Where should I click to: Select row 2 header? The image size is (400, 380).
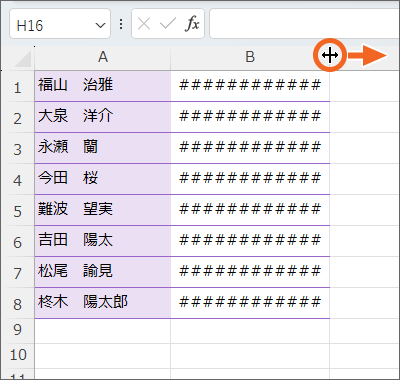17,117
